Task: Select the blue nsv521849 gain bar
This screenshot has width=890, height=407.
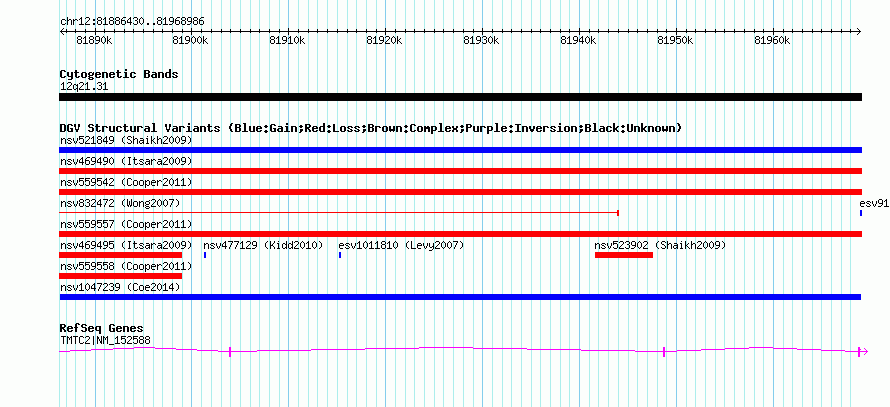Action: [x=460, y=150]
